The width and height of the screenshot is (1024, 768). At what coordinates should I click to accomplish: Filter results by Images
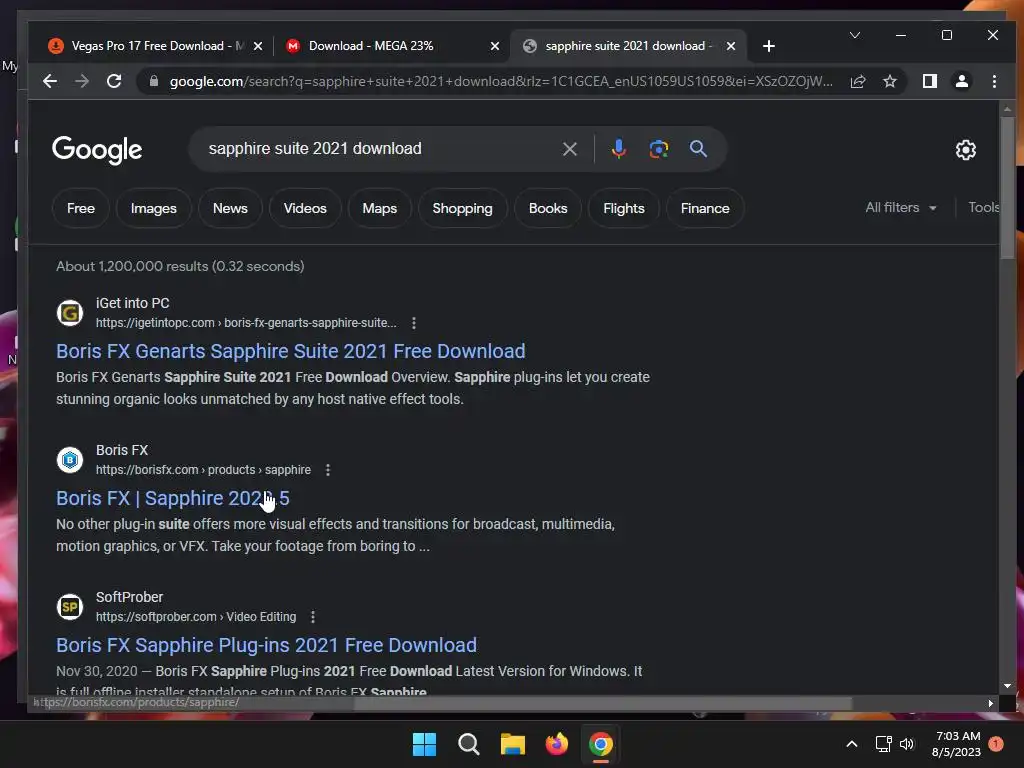[153, 208]
